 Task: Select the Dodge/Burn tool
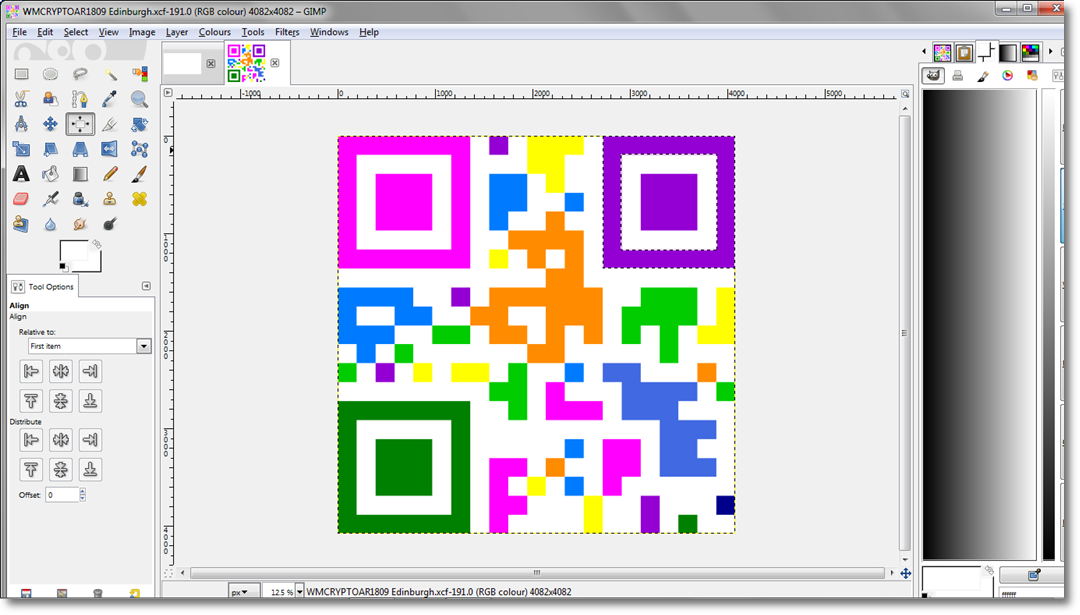tap(110, 225)
